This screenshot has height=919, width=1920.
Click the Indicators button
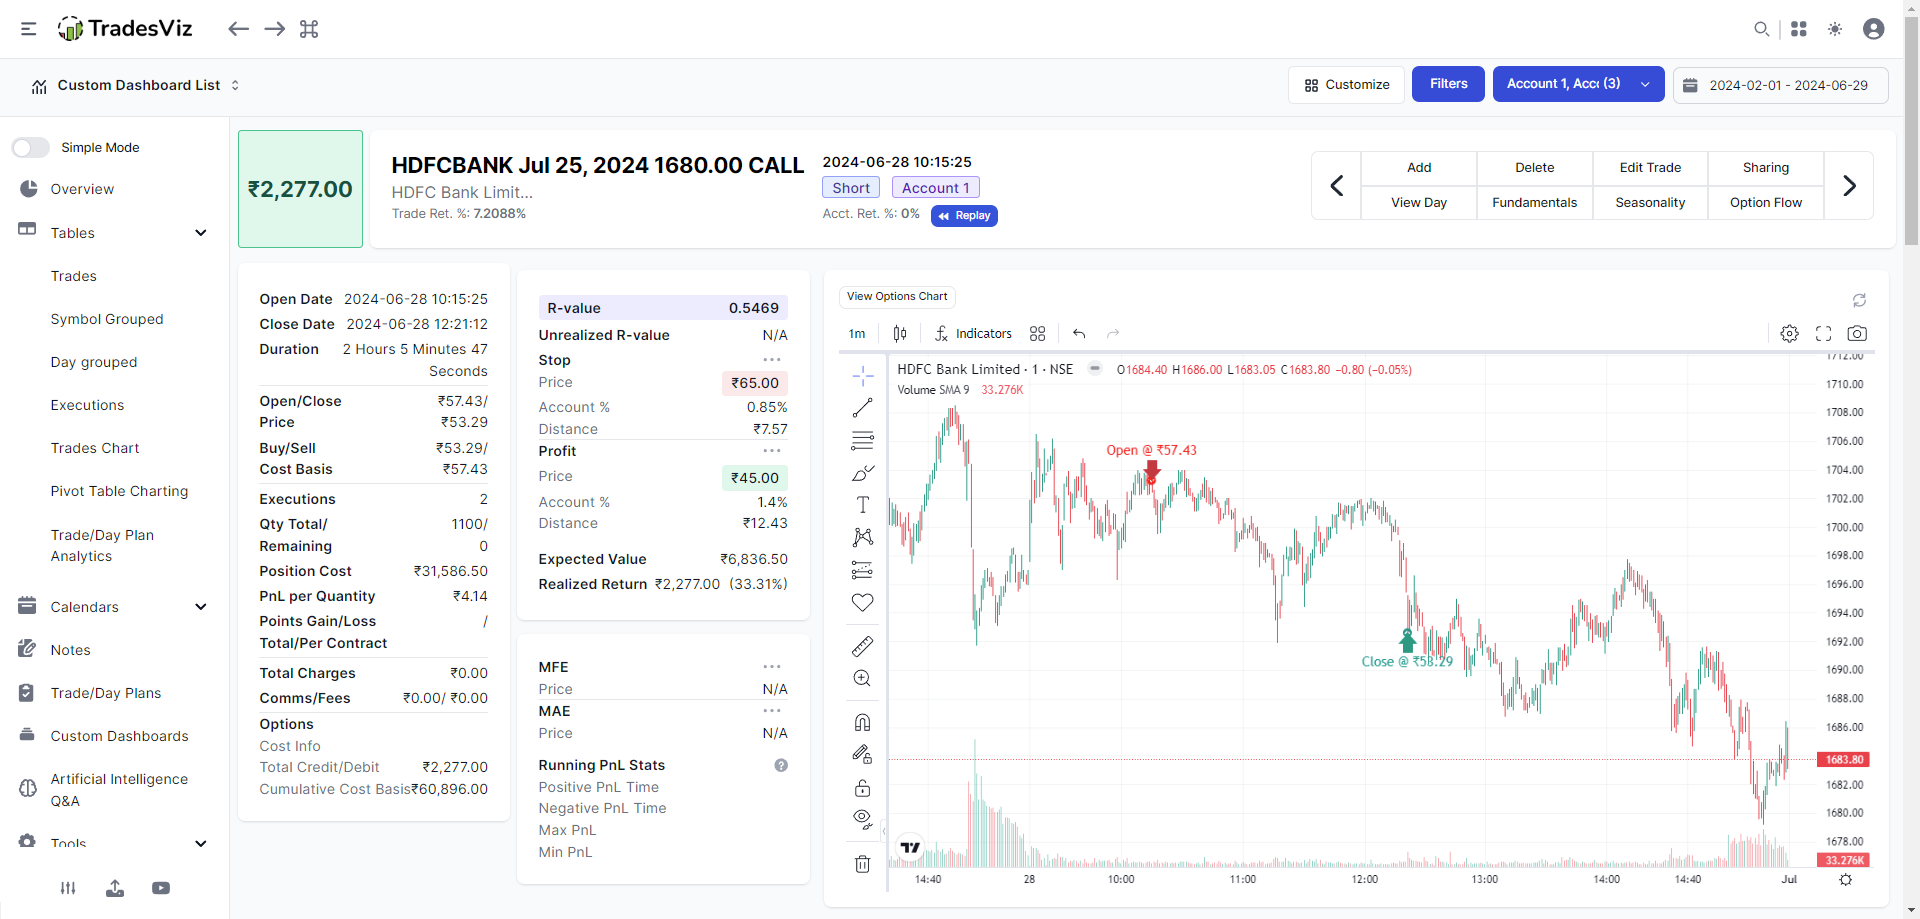[972, 334]
